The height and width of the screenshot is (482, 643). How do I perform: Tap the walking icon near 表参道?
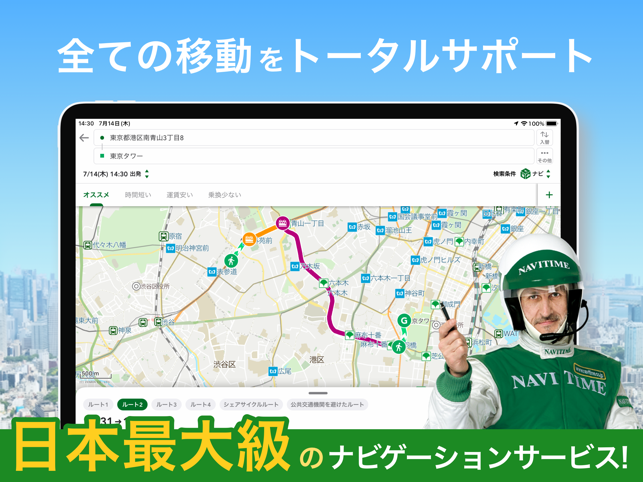[231, 260]
